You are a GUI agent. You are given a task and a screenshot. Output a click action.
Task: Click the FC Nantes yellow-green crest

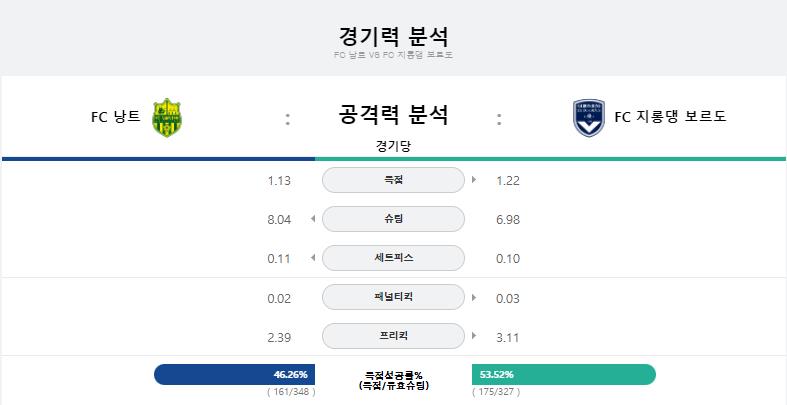pos(167,117)
